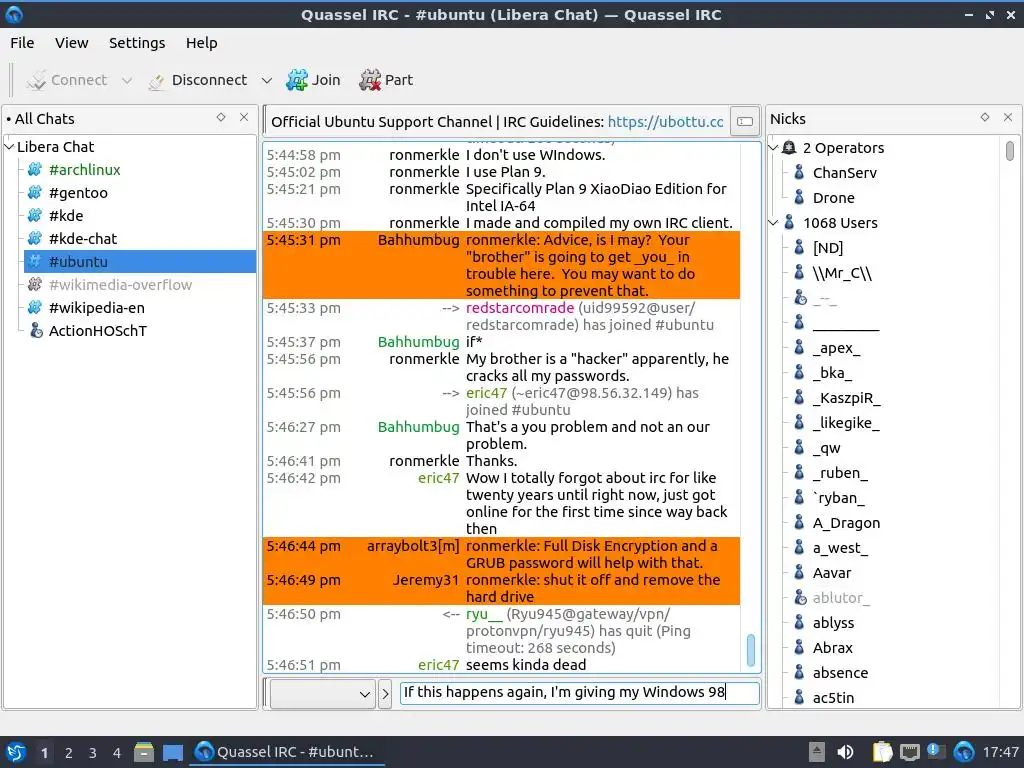This screenshot has height=768, width=1024.
Task: Click the Quassel system tray icon
Action: pos(964,752)
